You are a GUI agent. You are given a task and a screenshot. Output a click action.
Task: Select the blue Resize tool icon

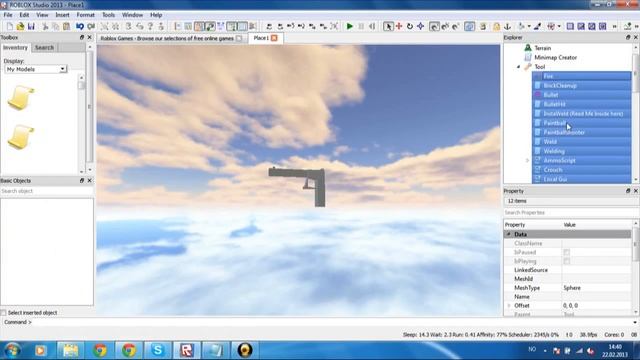click(x=420, y=27)
